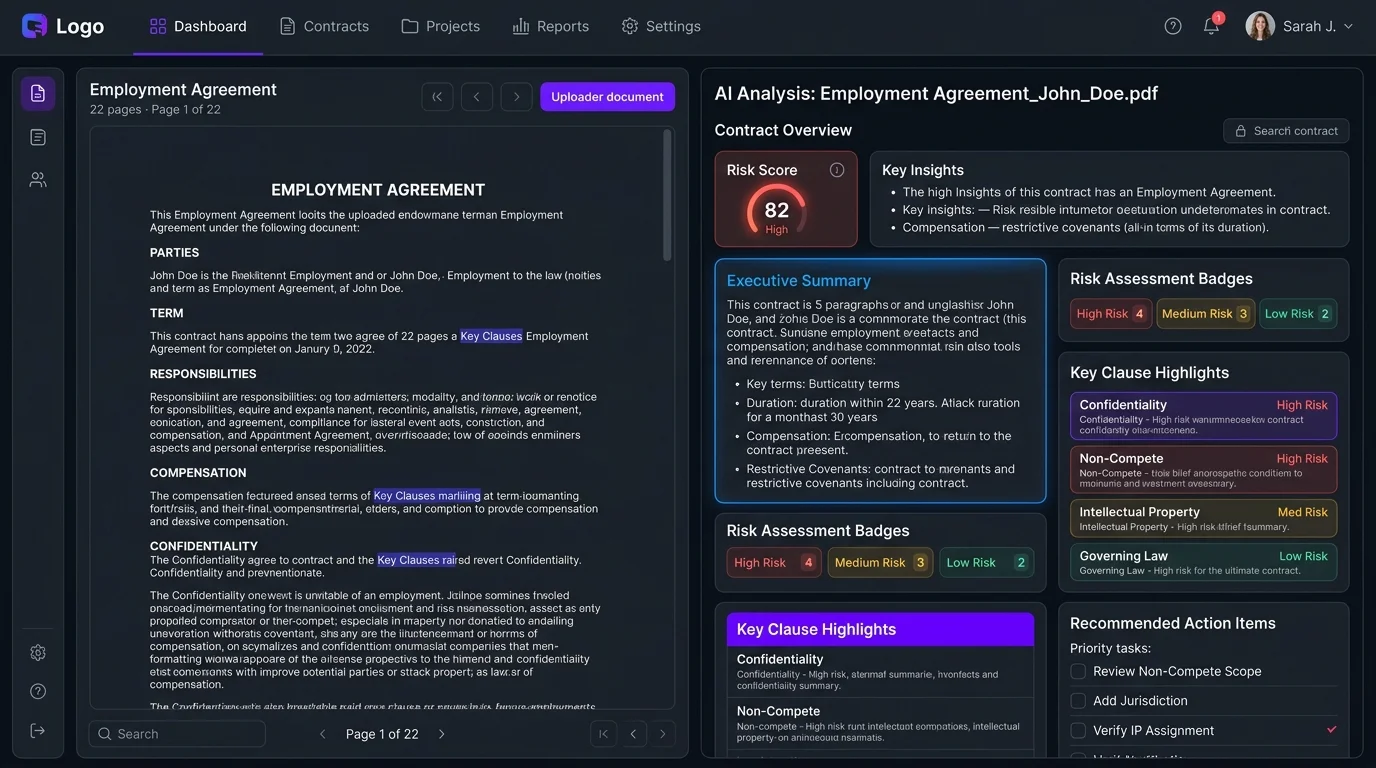Click red checkmark beside Verify IP Assignment
1376x768 pixels.
1331,730
